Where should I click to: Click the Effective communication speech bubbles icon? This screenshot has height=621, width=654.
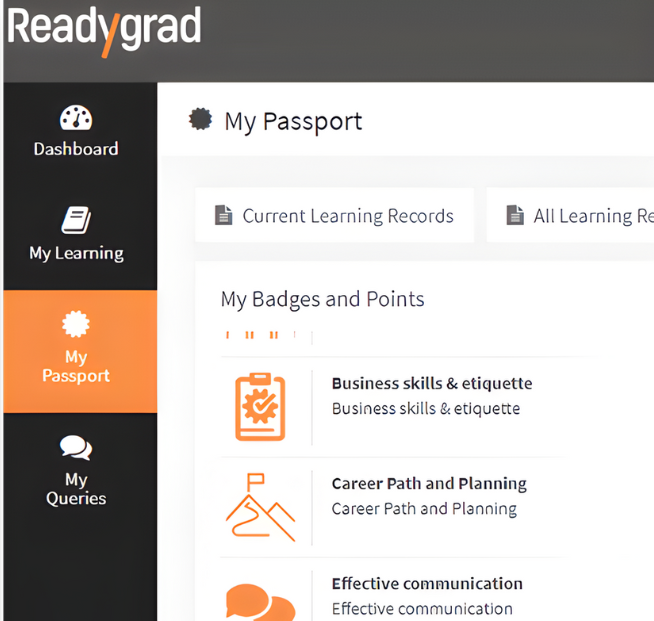click(x=260, y=602)
